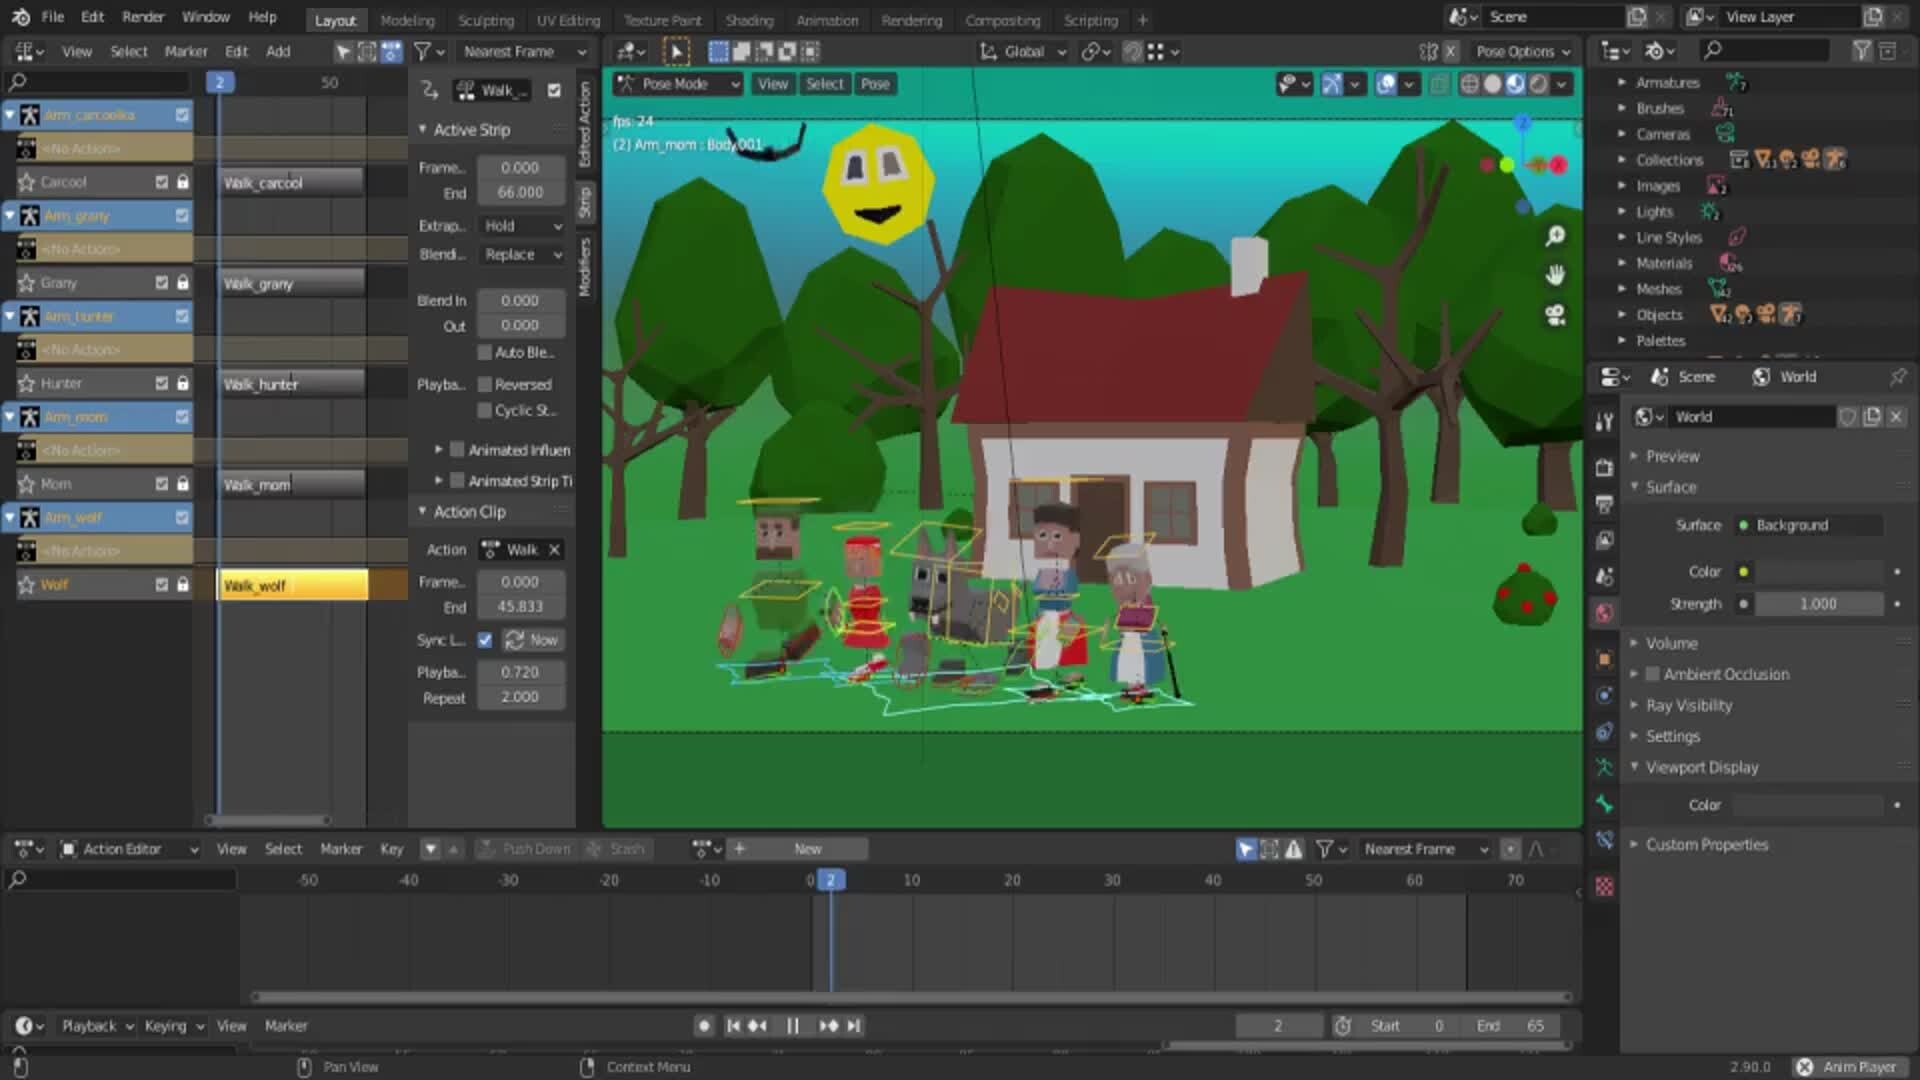Toggle Mom track mute checkbox

click(161, 484)
